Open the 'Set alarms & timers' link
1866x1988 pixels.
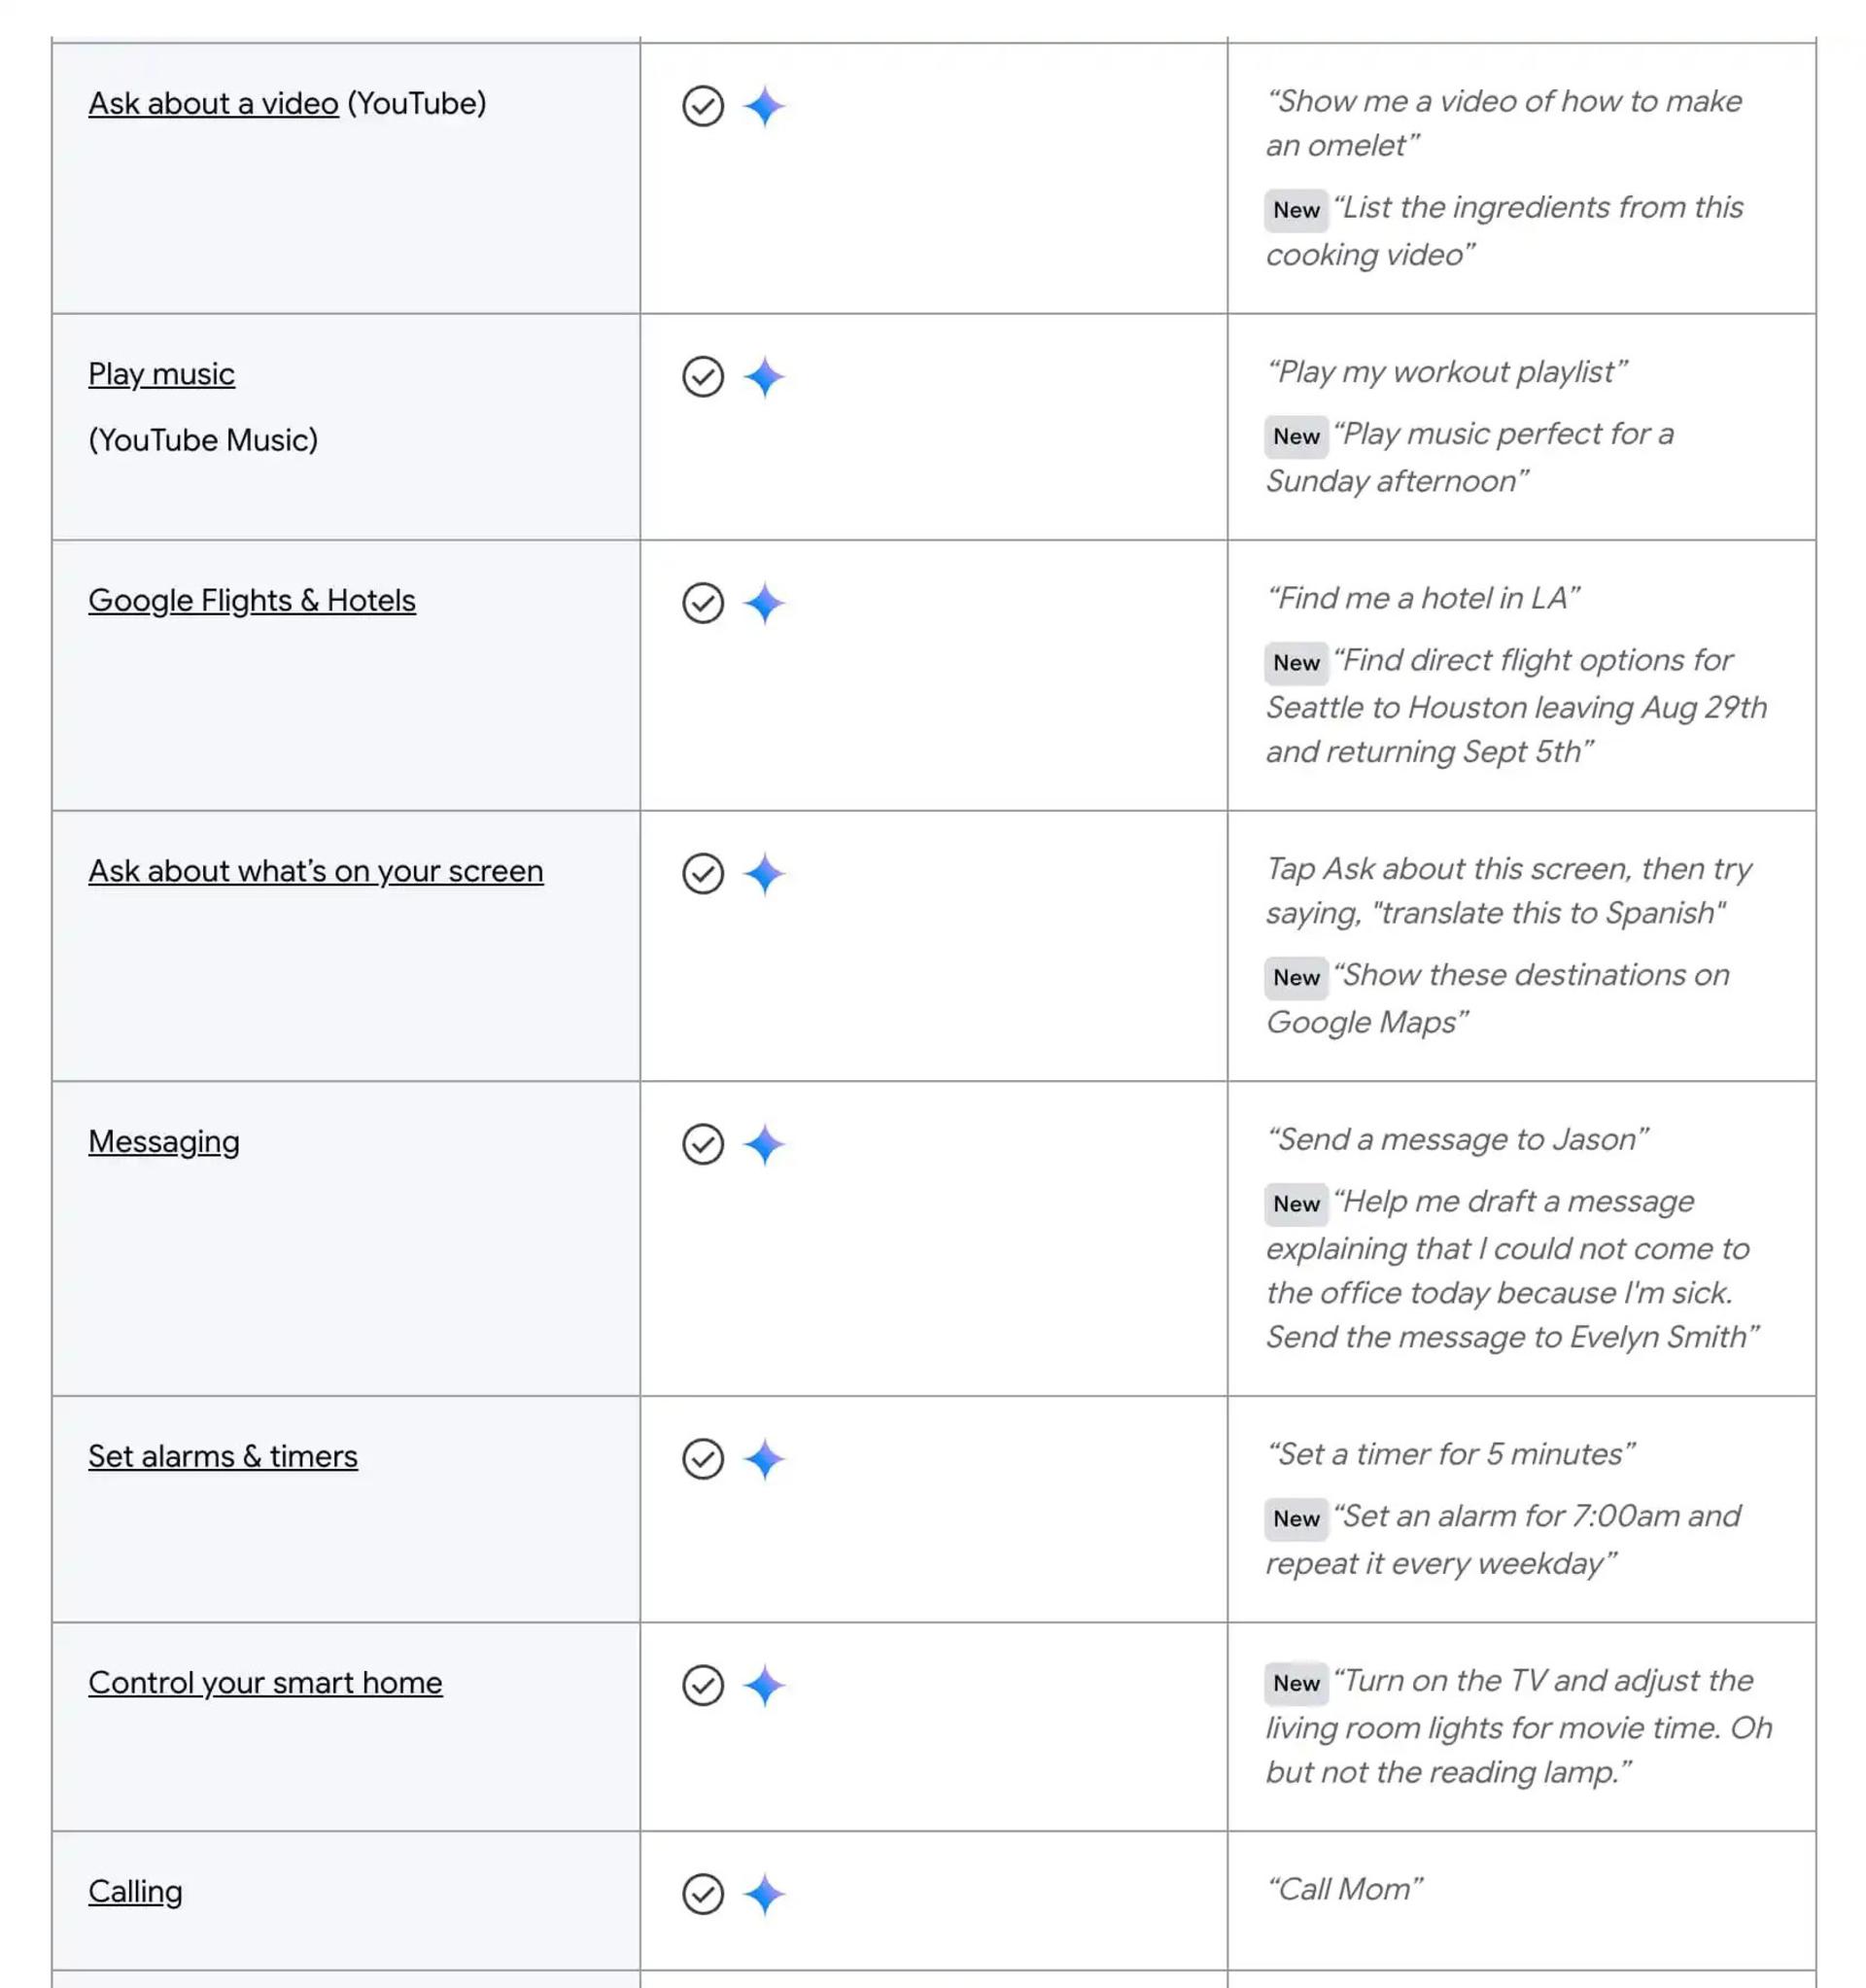[x=223, y=1456]
